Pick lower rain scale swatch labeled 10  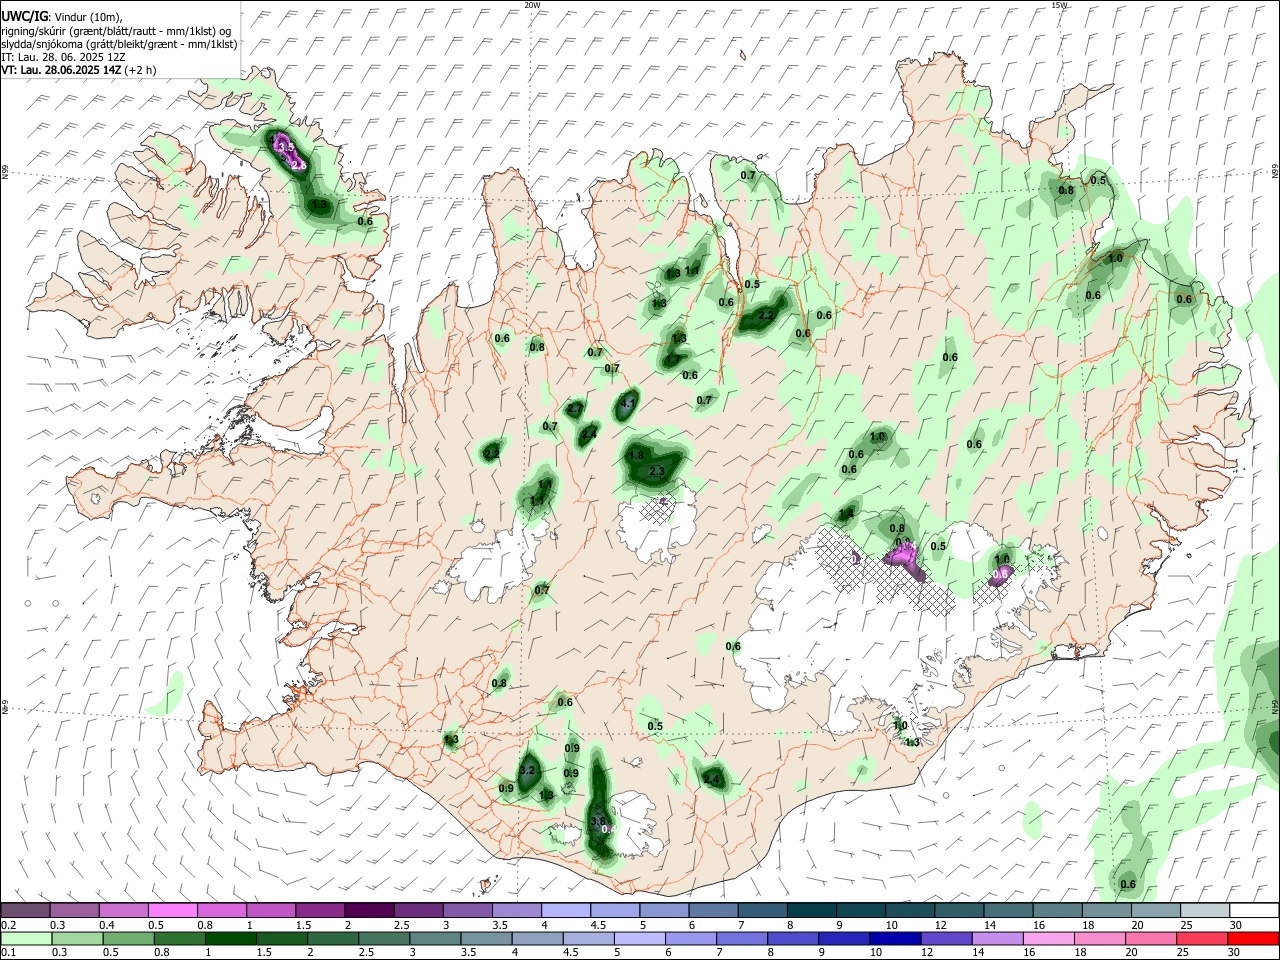894,938
